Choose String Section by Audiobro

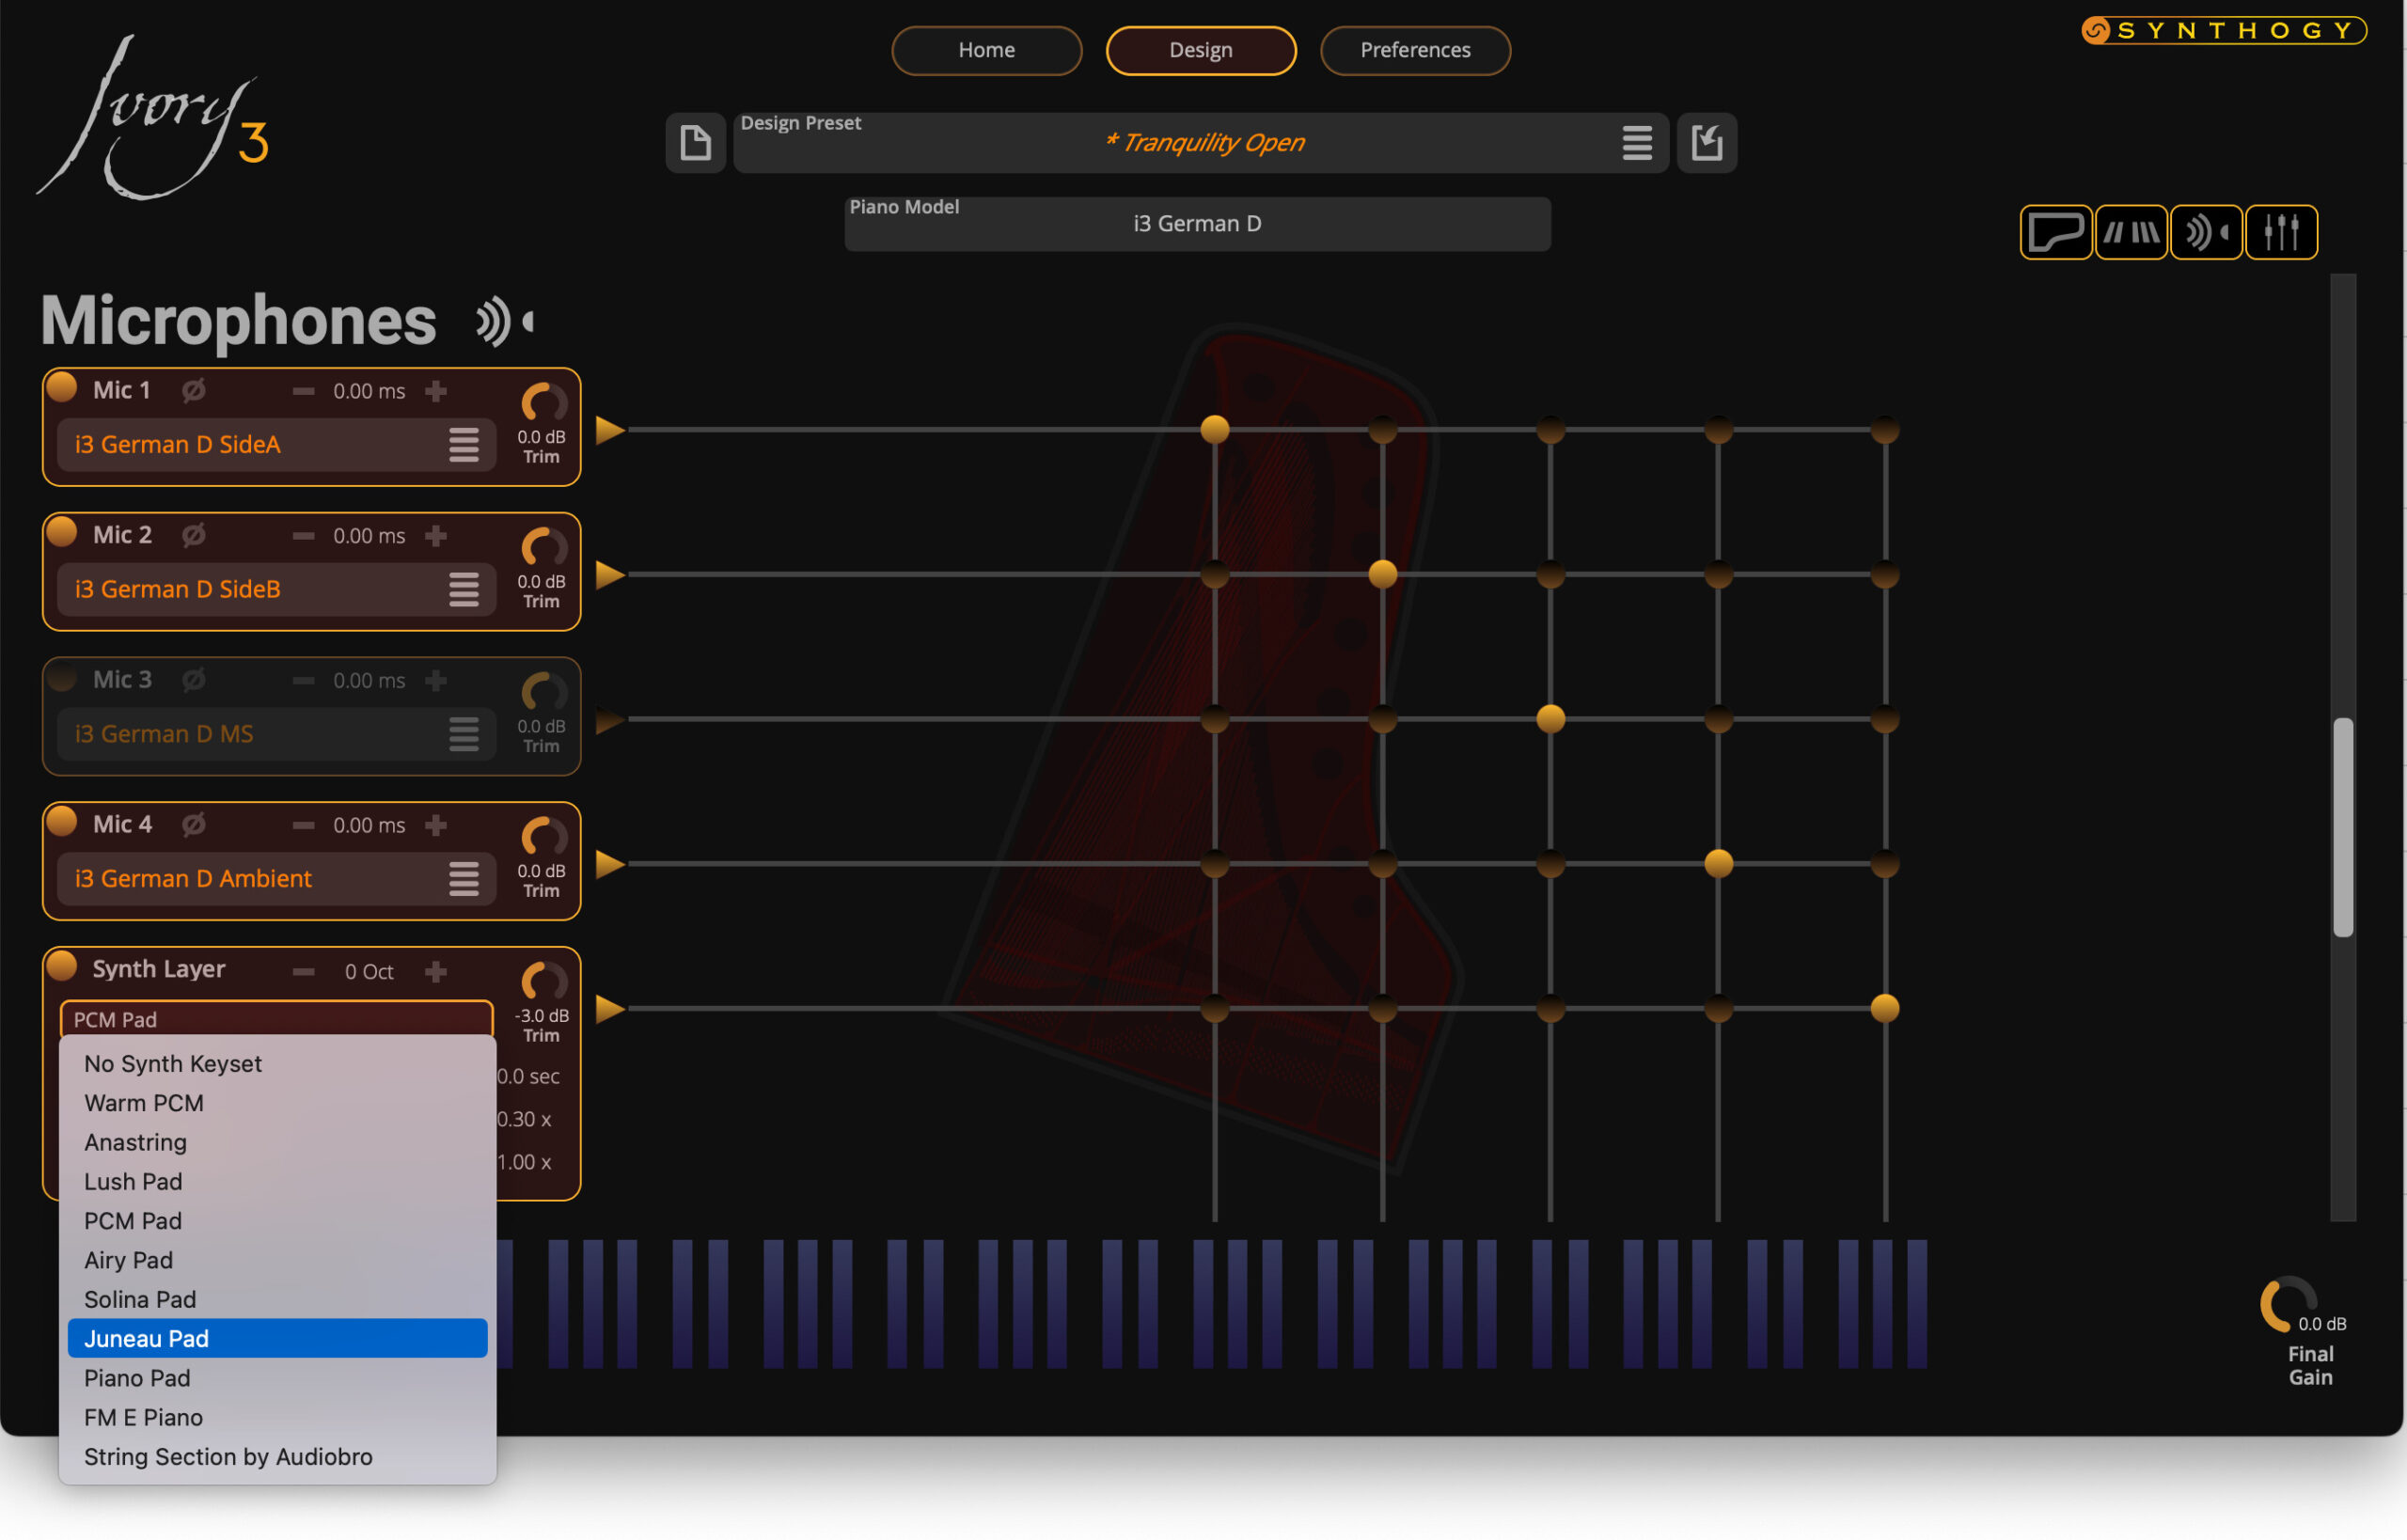pyautogui.click(x=277, y=1457)
